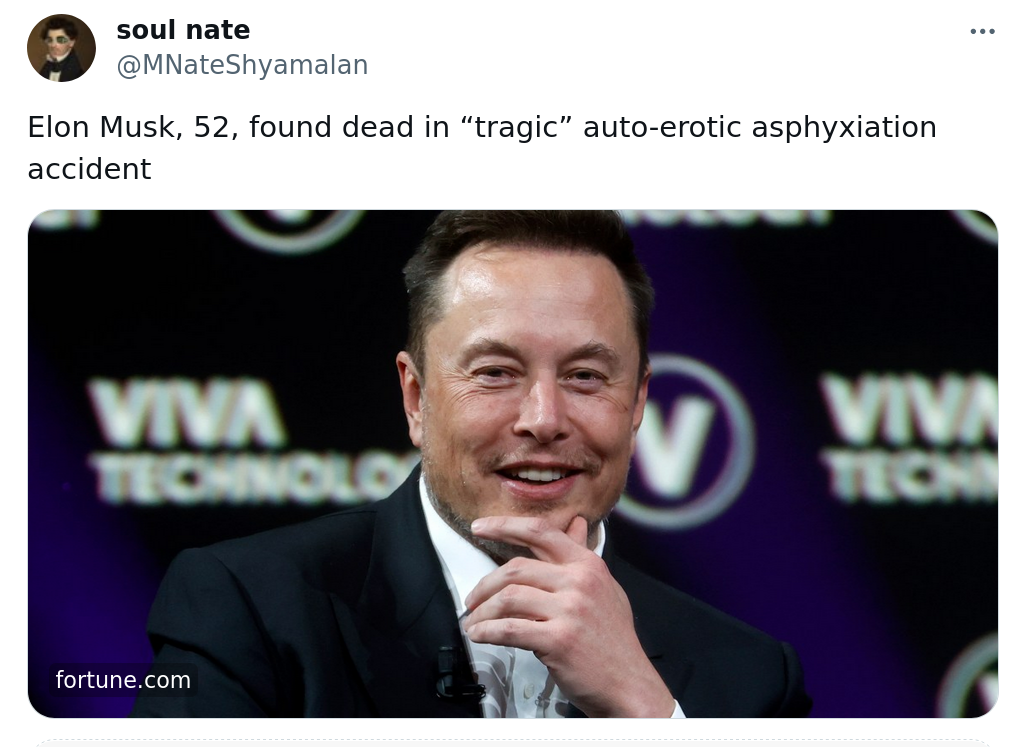This screenshot has height=747, width=1026.
Task: Open the three-dot more options menu
Action: 982,31
